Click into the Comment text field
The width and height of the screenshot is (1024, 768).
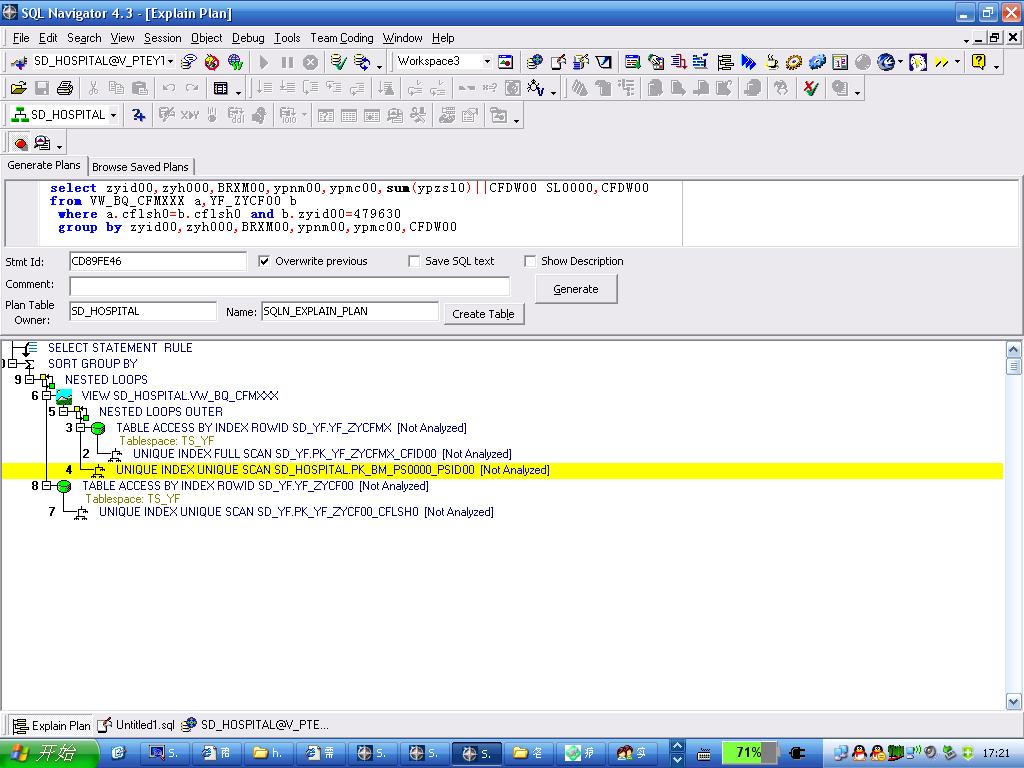coord(289,286)
